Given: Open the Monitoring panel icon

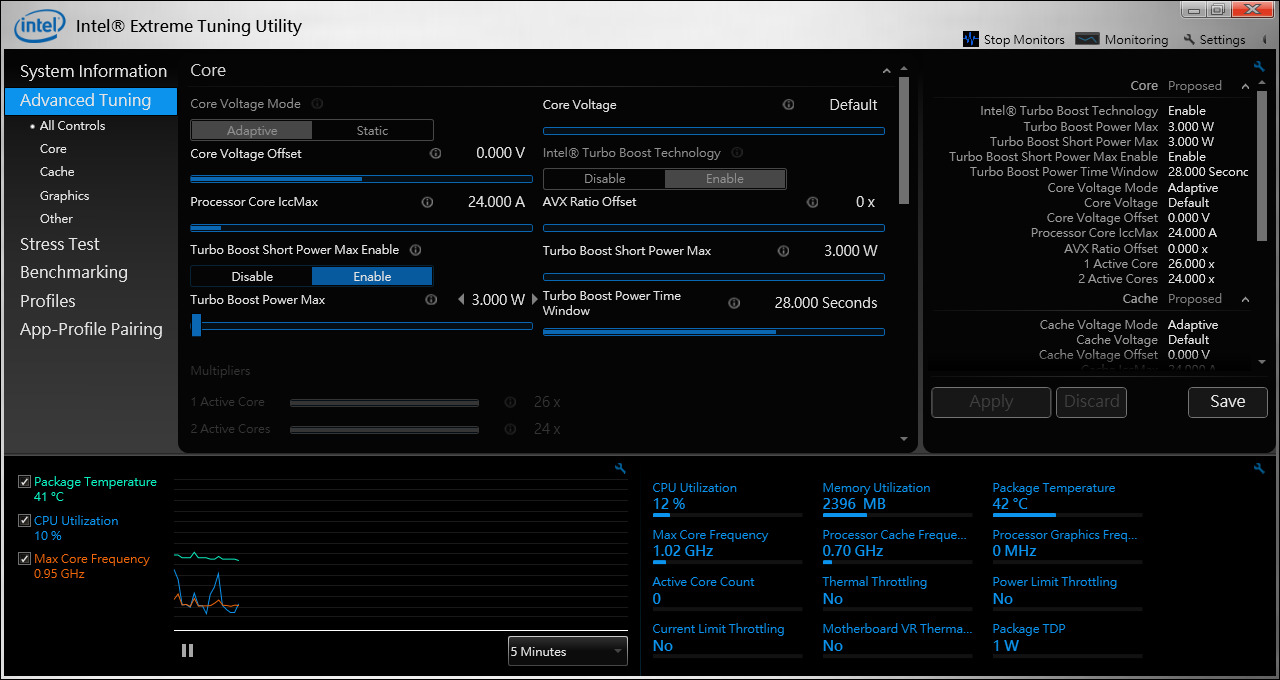Looking at the screenshot, I should pos(1087,39).
